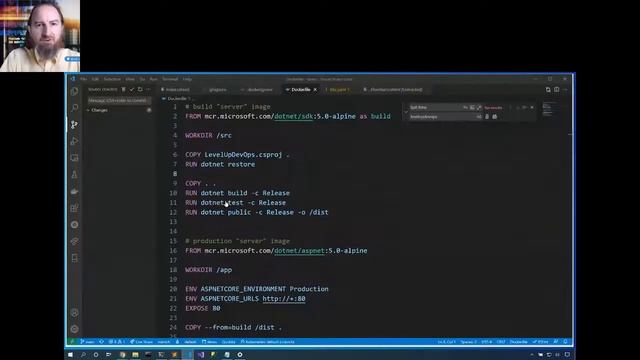The height and width of the screenshot is (360, 640).
Task: Open the View menu
Action: [130, 79]
